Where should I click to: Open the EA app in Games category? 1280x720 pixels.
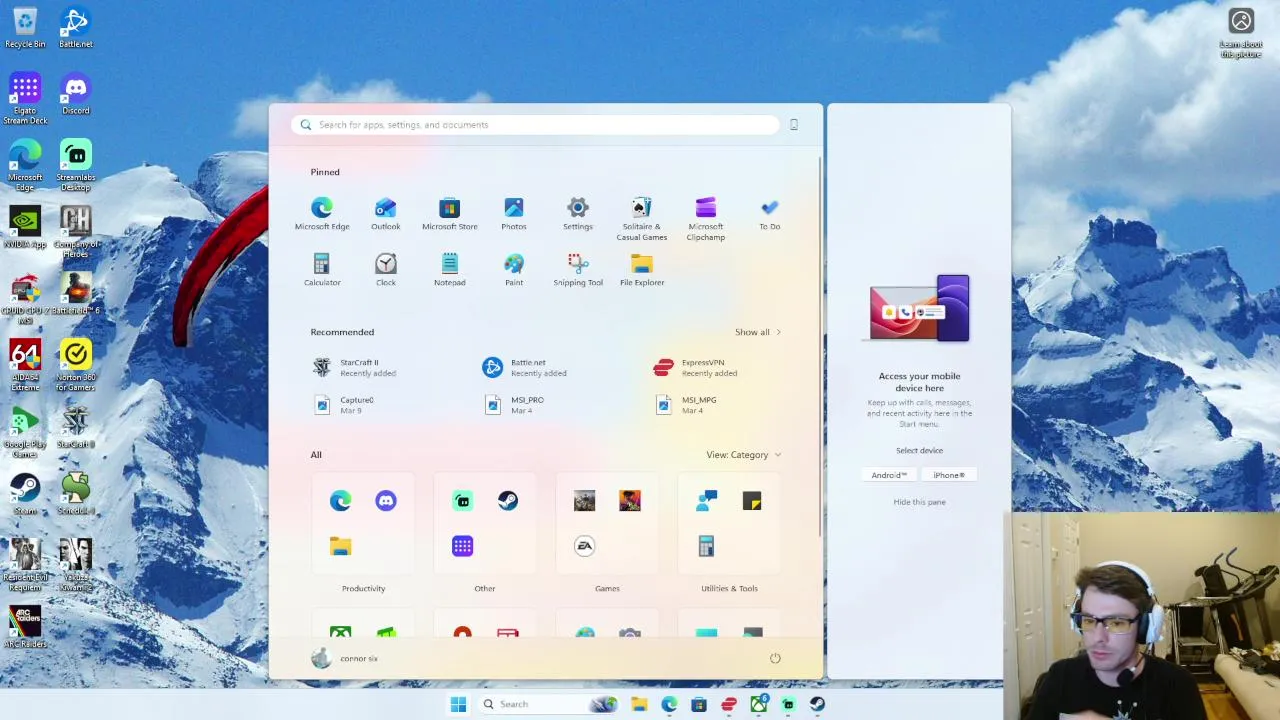(x=585, y=546)
